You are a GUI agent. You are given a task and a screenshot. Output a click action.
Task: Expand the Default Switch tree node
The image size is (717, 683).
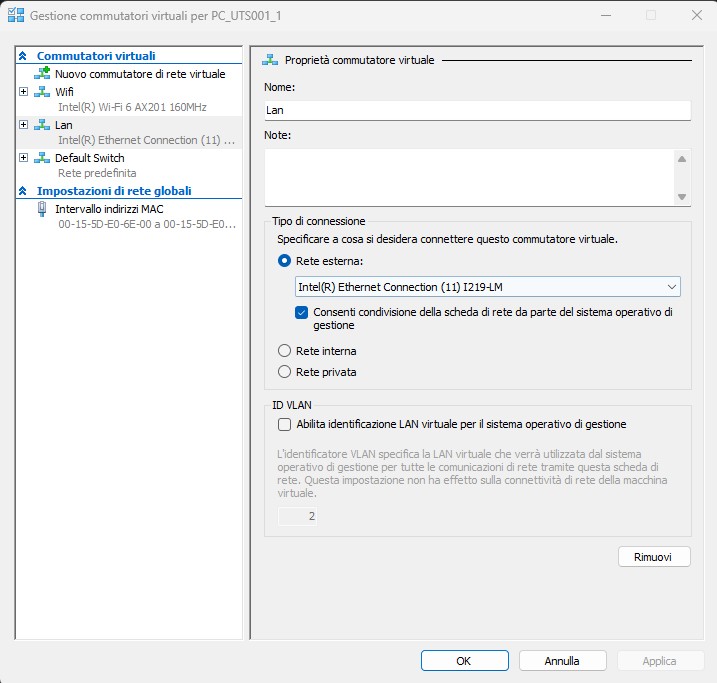tap(24, 158)
